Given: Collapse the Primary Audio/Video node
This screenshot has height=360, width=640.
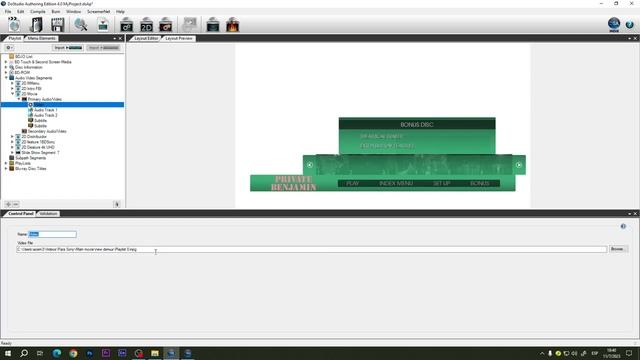Looking at the screenshot, I should 18,99.
